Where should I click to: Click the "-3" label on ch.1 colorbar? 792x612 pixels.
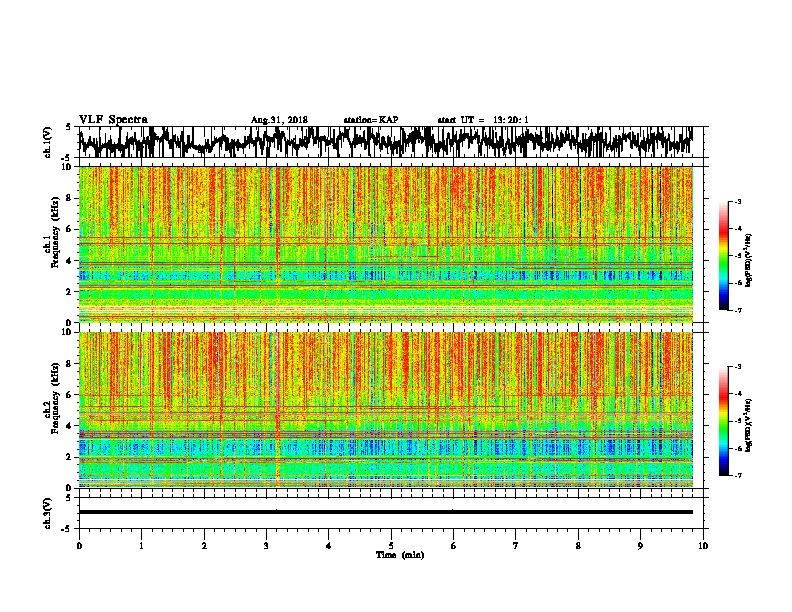pos(737,201)
